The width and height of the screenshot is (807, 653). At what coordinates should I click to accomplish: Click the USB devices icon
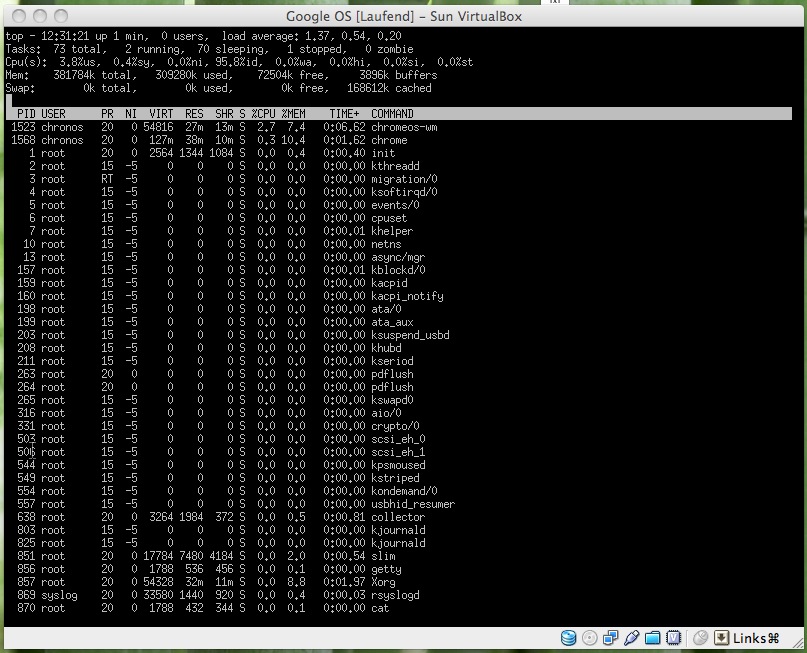(x=631, y=638)
